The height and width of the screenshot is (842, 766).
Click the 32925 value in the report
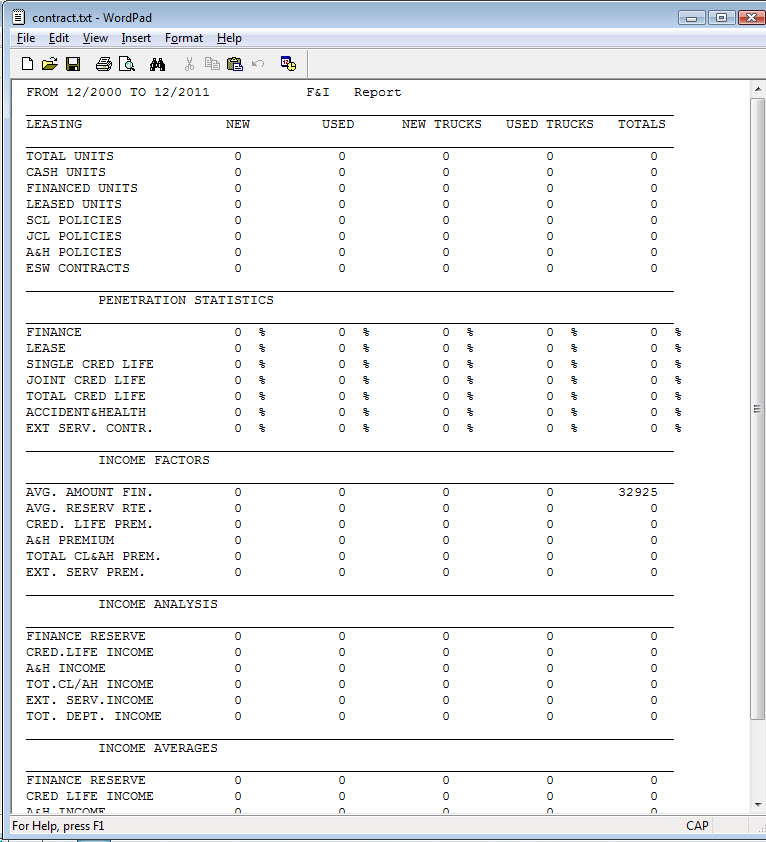(x=638, y=492)
